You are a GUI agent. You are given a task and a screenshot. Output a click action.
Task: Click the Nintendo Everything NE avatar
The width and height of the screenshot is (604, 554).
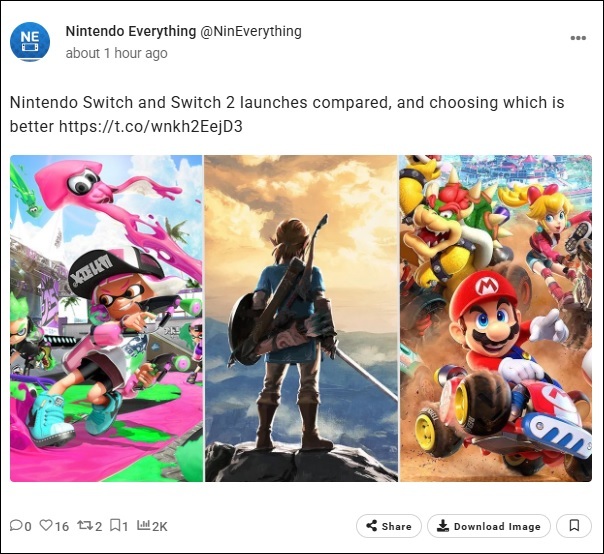[30, 42]
